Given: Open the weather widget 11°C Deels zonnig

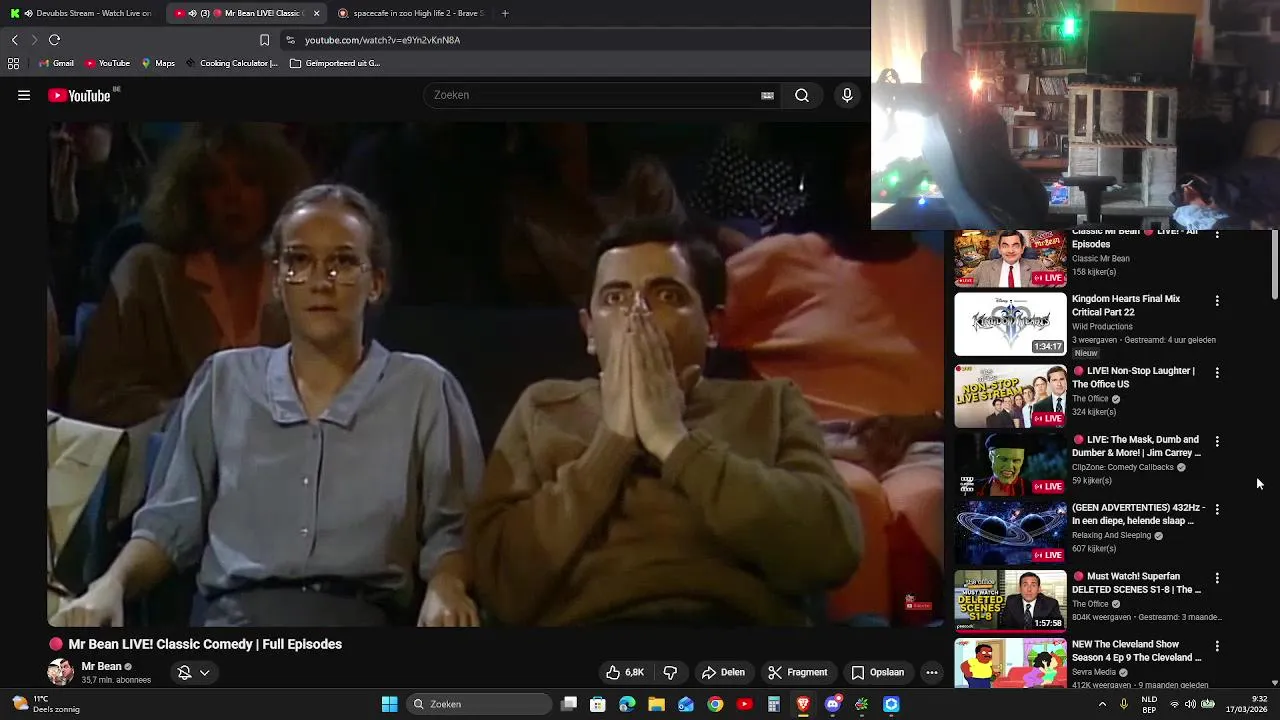Looking at the screenshot, I should pos(45,704).
